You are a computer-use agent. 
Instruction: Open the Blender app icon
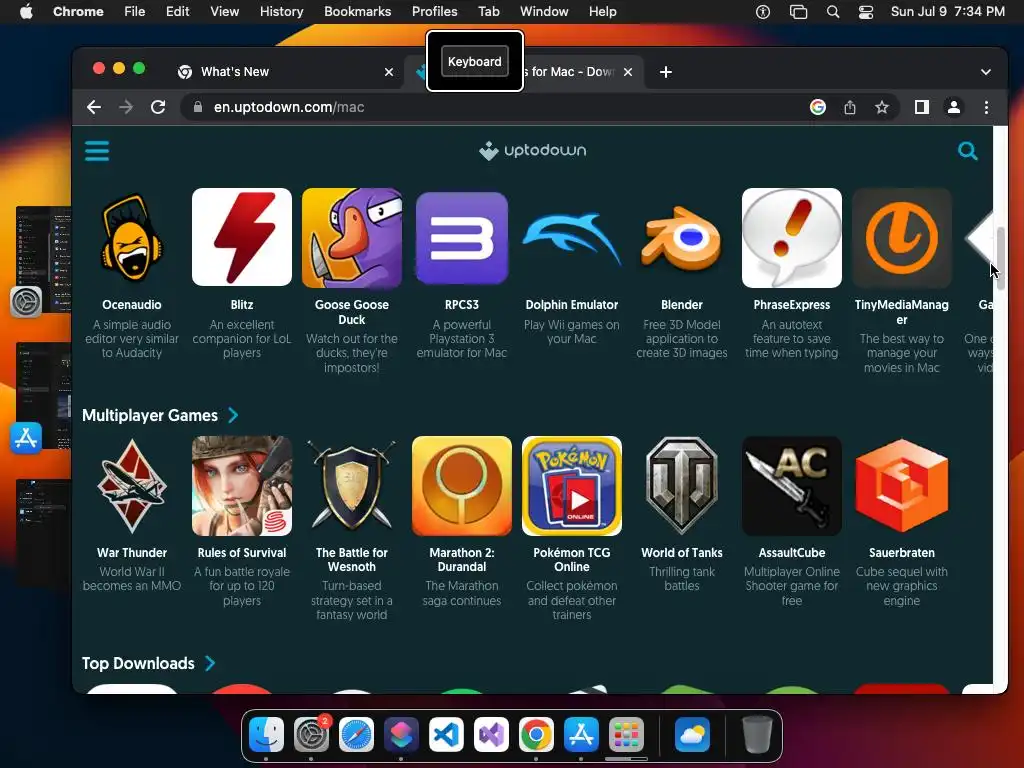tap(682, 238)
